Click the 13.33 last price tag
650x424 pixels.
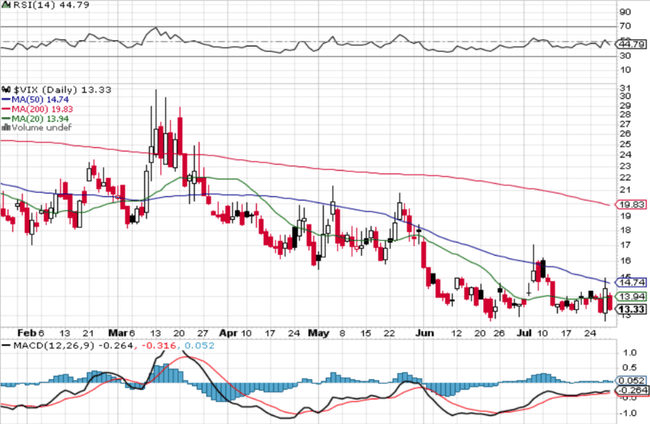pos(632,310)
